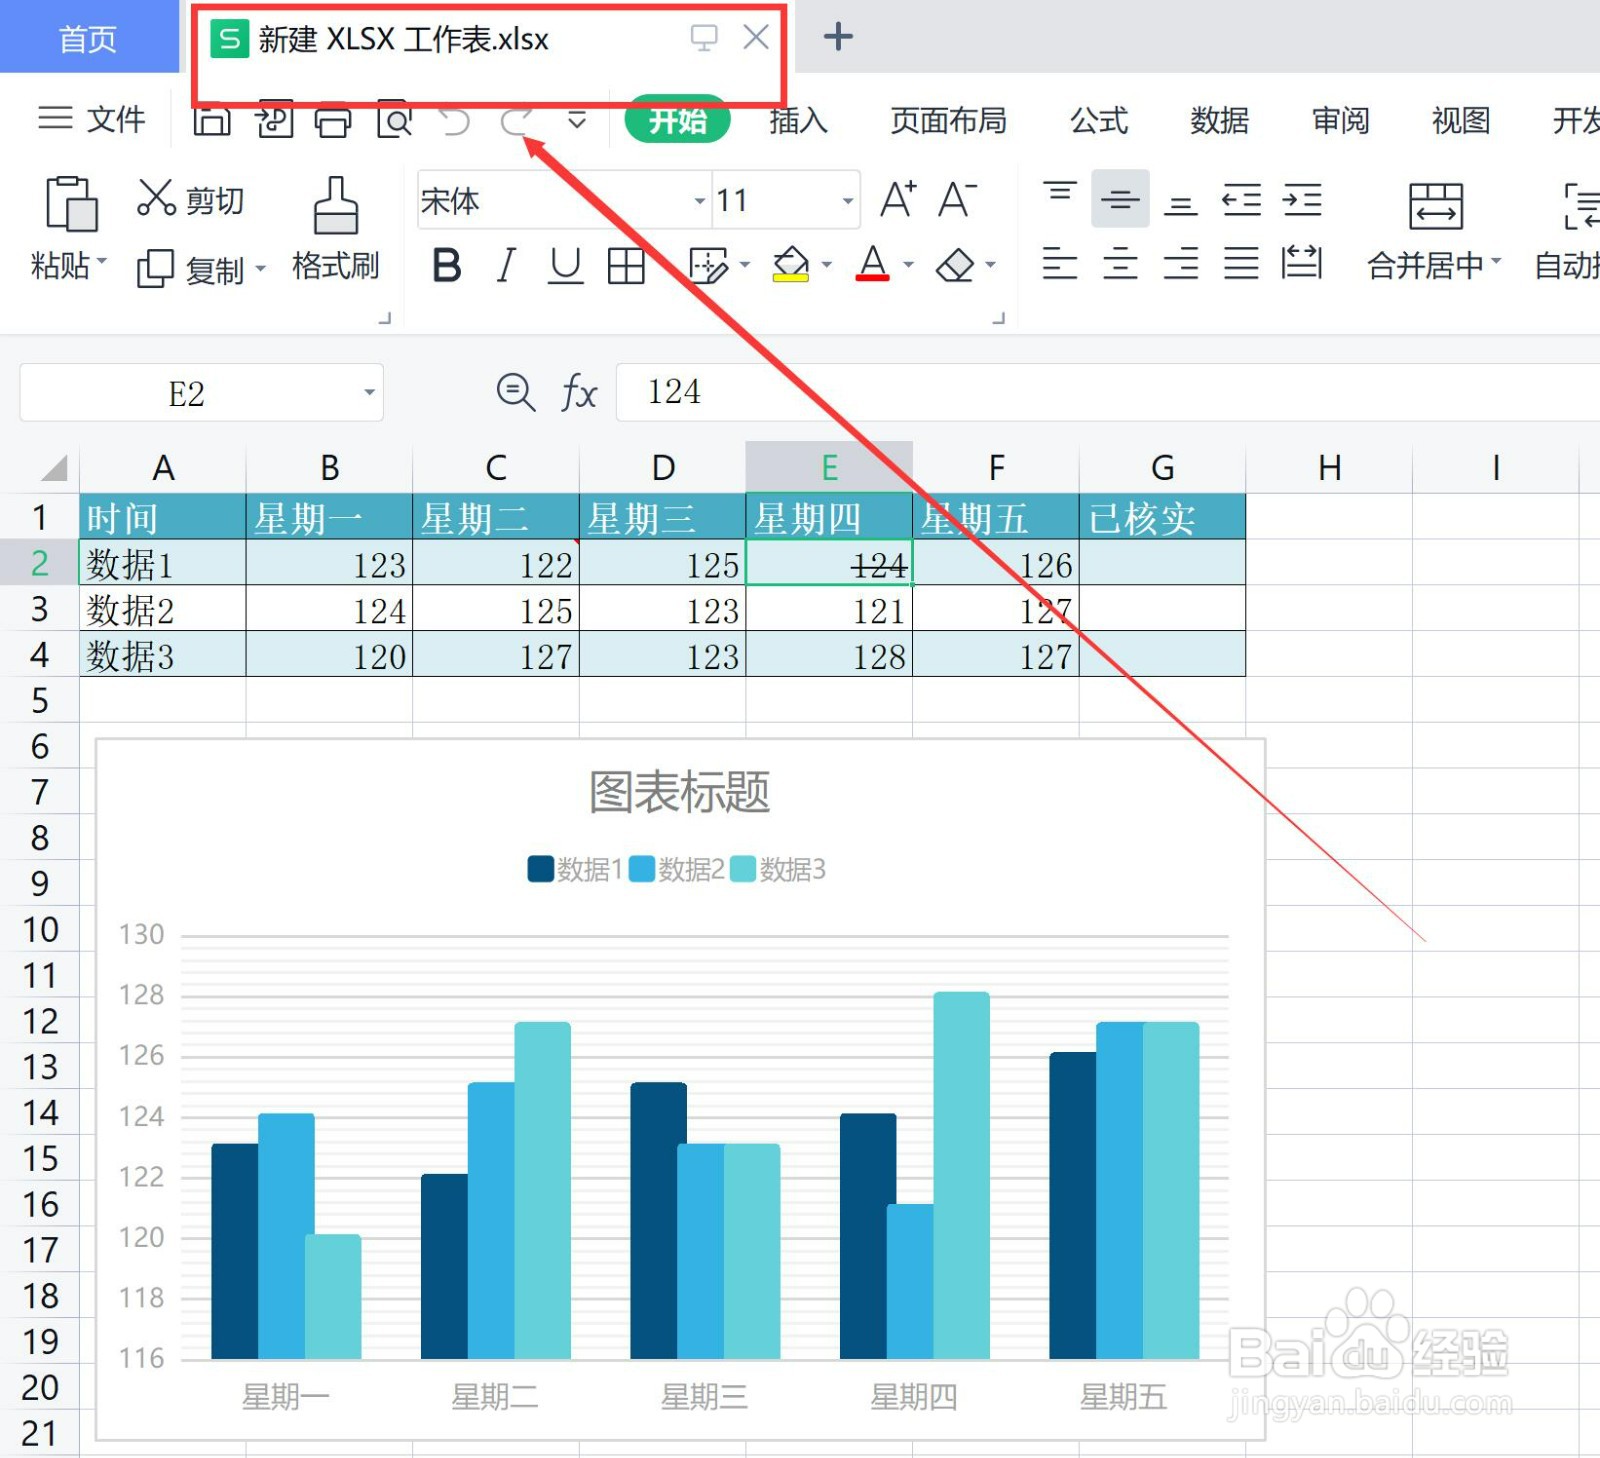Click Merge and Center icon
The width and height of the screenshot is (1600, 1458).
(x=1436, y=206)
